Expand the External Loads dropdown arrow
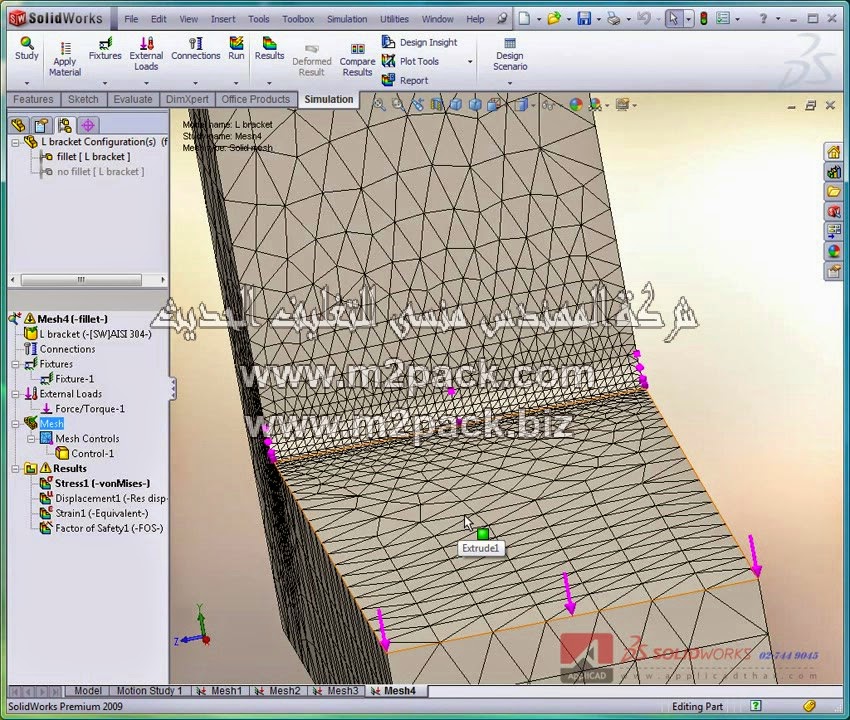Image resolution: width=850 pixels, height=720 pixels. [x=146, y=83]
